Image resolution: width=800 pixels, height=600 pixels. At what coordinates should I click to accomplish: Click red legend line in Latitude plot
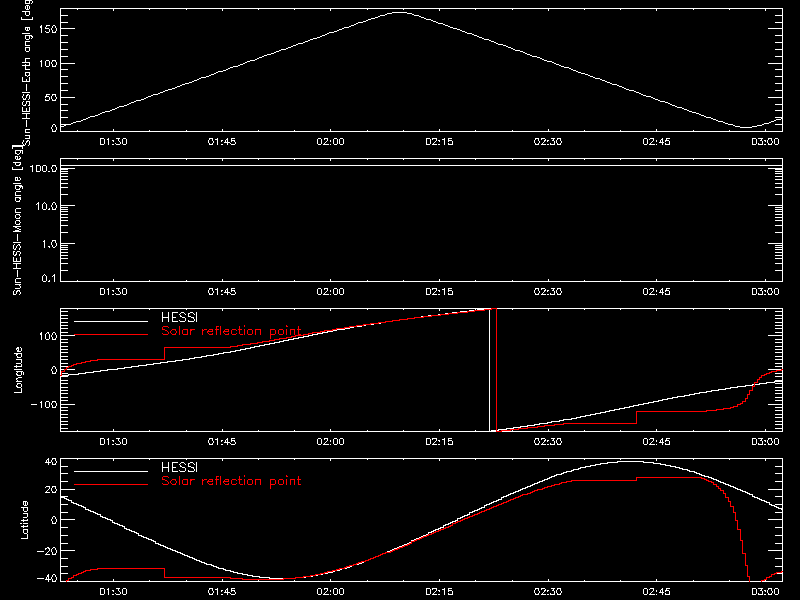click(x=111, y=485)
